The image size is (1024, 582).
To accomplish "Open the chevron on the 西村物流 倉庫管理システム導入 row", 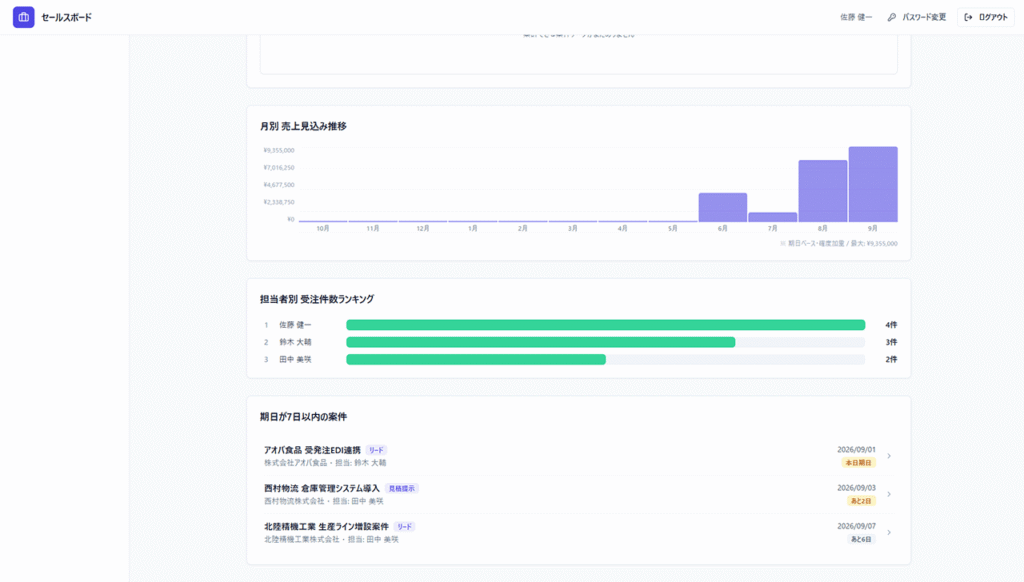I will 889,494.
